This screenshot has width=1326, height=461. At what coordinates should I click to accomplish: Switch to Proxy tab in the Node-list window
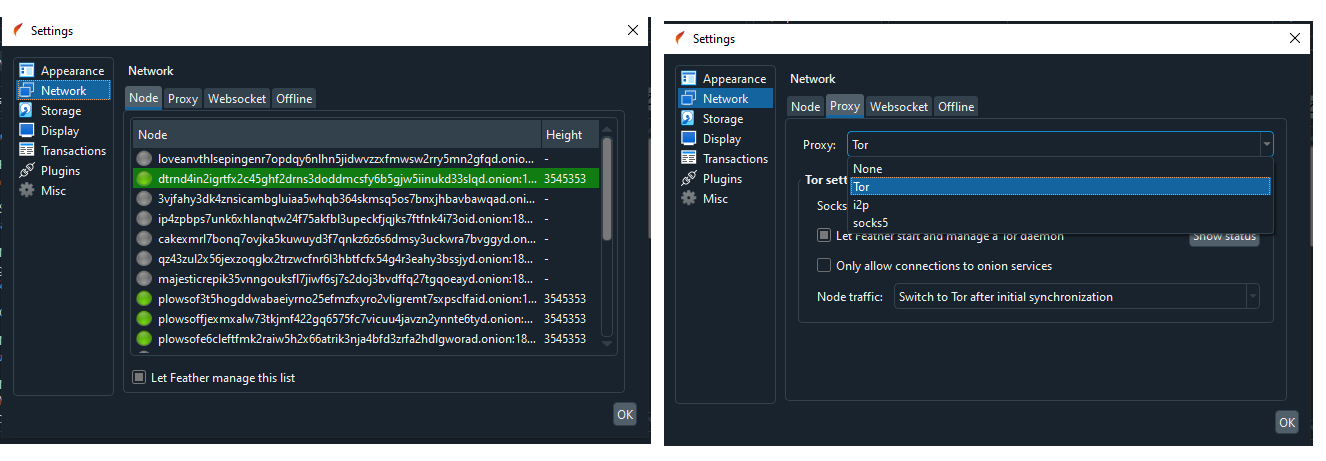(x=183, y=98)
